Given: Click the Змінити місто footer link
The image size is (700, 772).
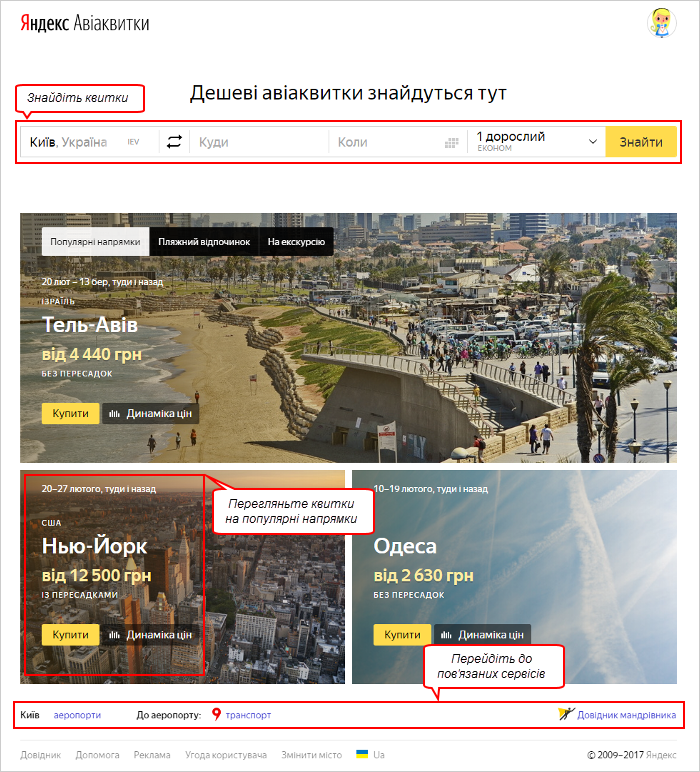Looking at the screenshot, I should click(312, 755).
